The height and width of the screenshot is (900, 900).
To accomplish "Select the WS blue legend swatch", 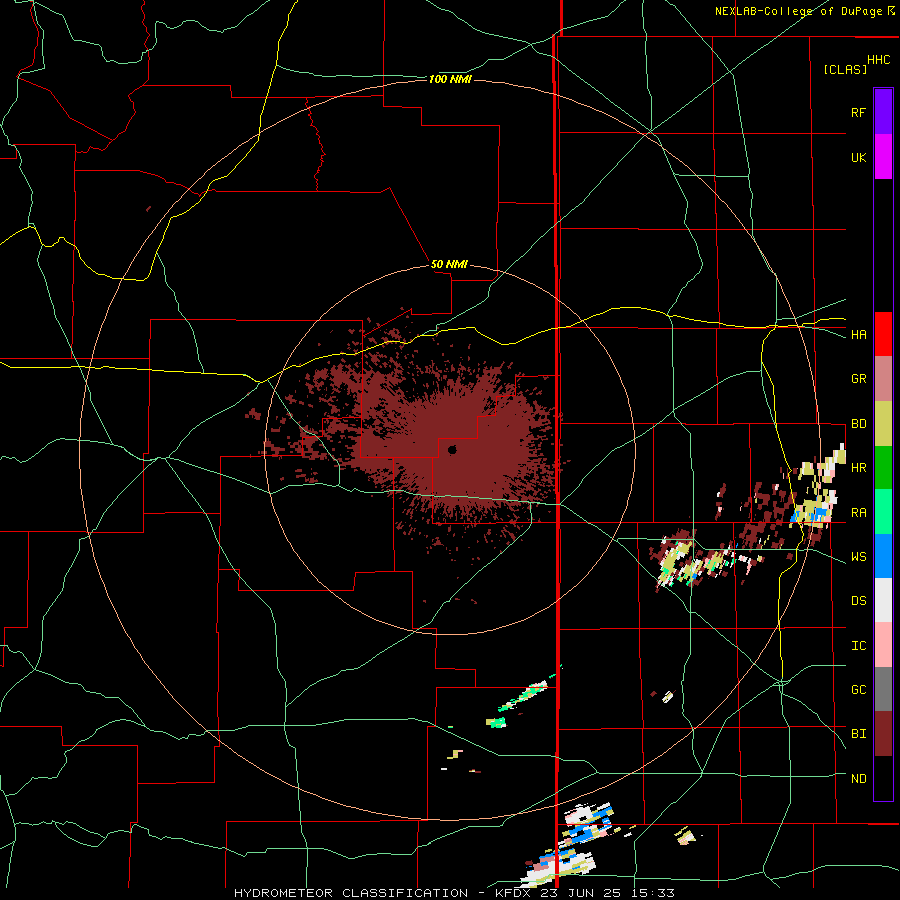I will point(883,556).
